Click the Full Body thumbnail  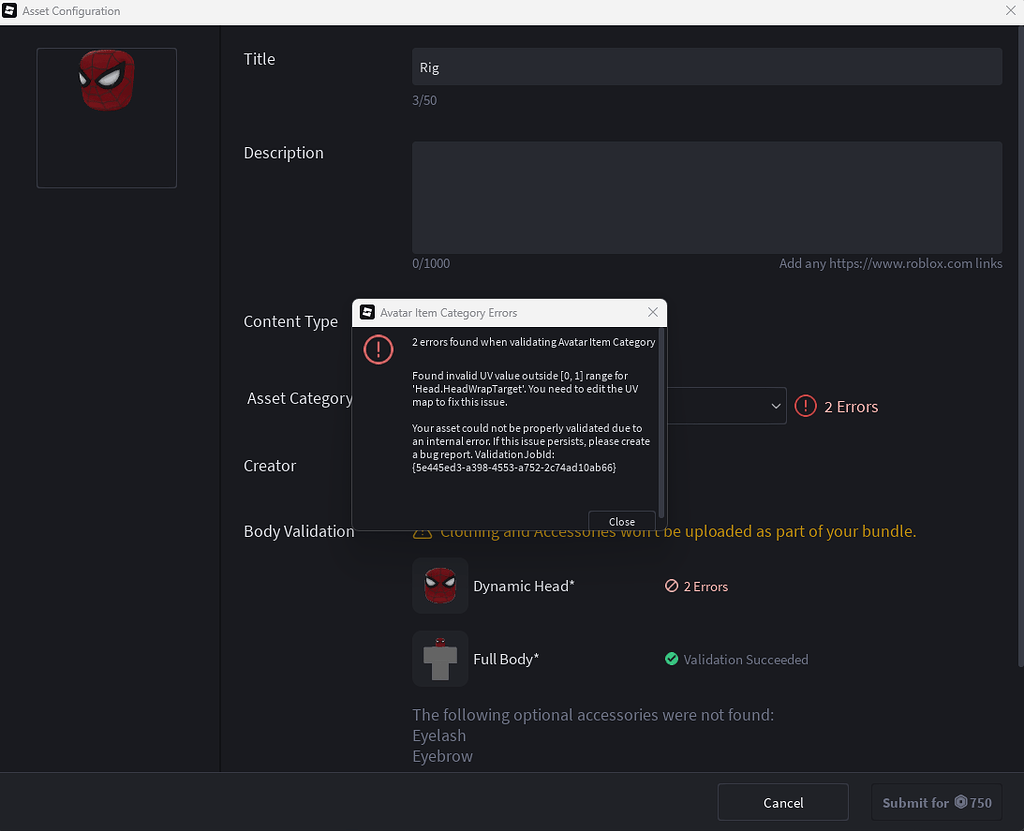point(440,659)
